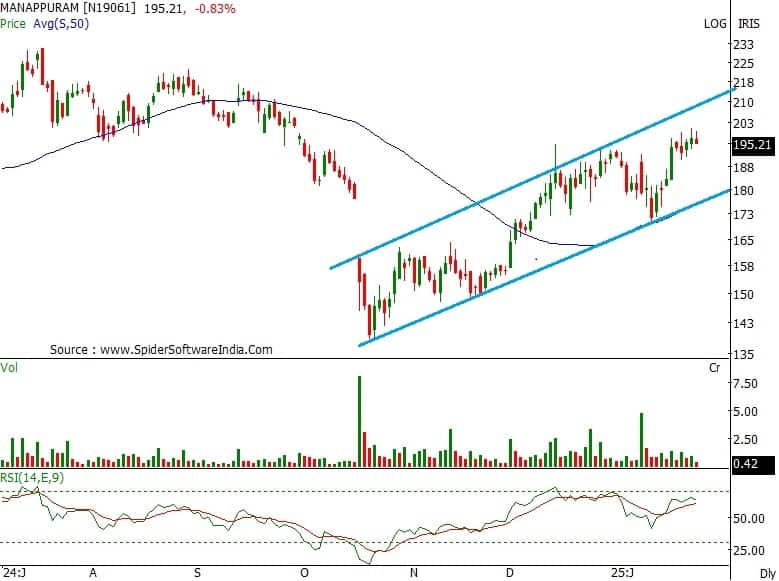Toggle the LOG scale label
Image resolution: width=779 pixels, height=581 pixels.
coord(715,23)
